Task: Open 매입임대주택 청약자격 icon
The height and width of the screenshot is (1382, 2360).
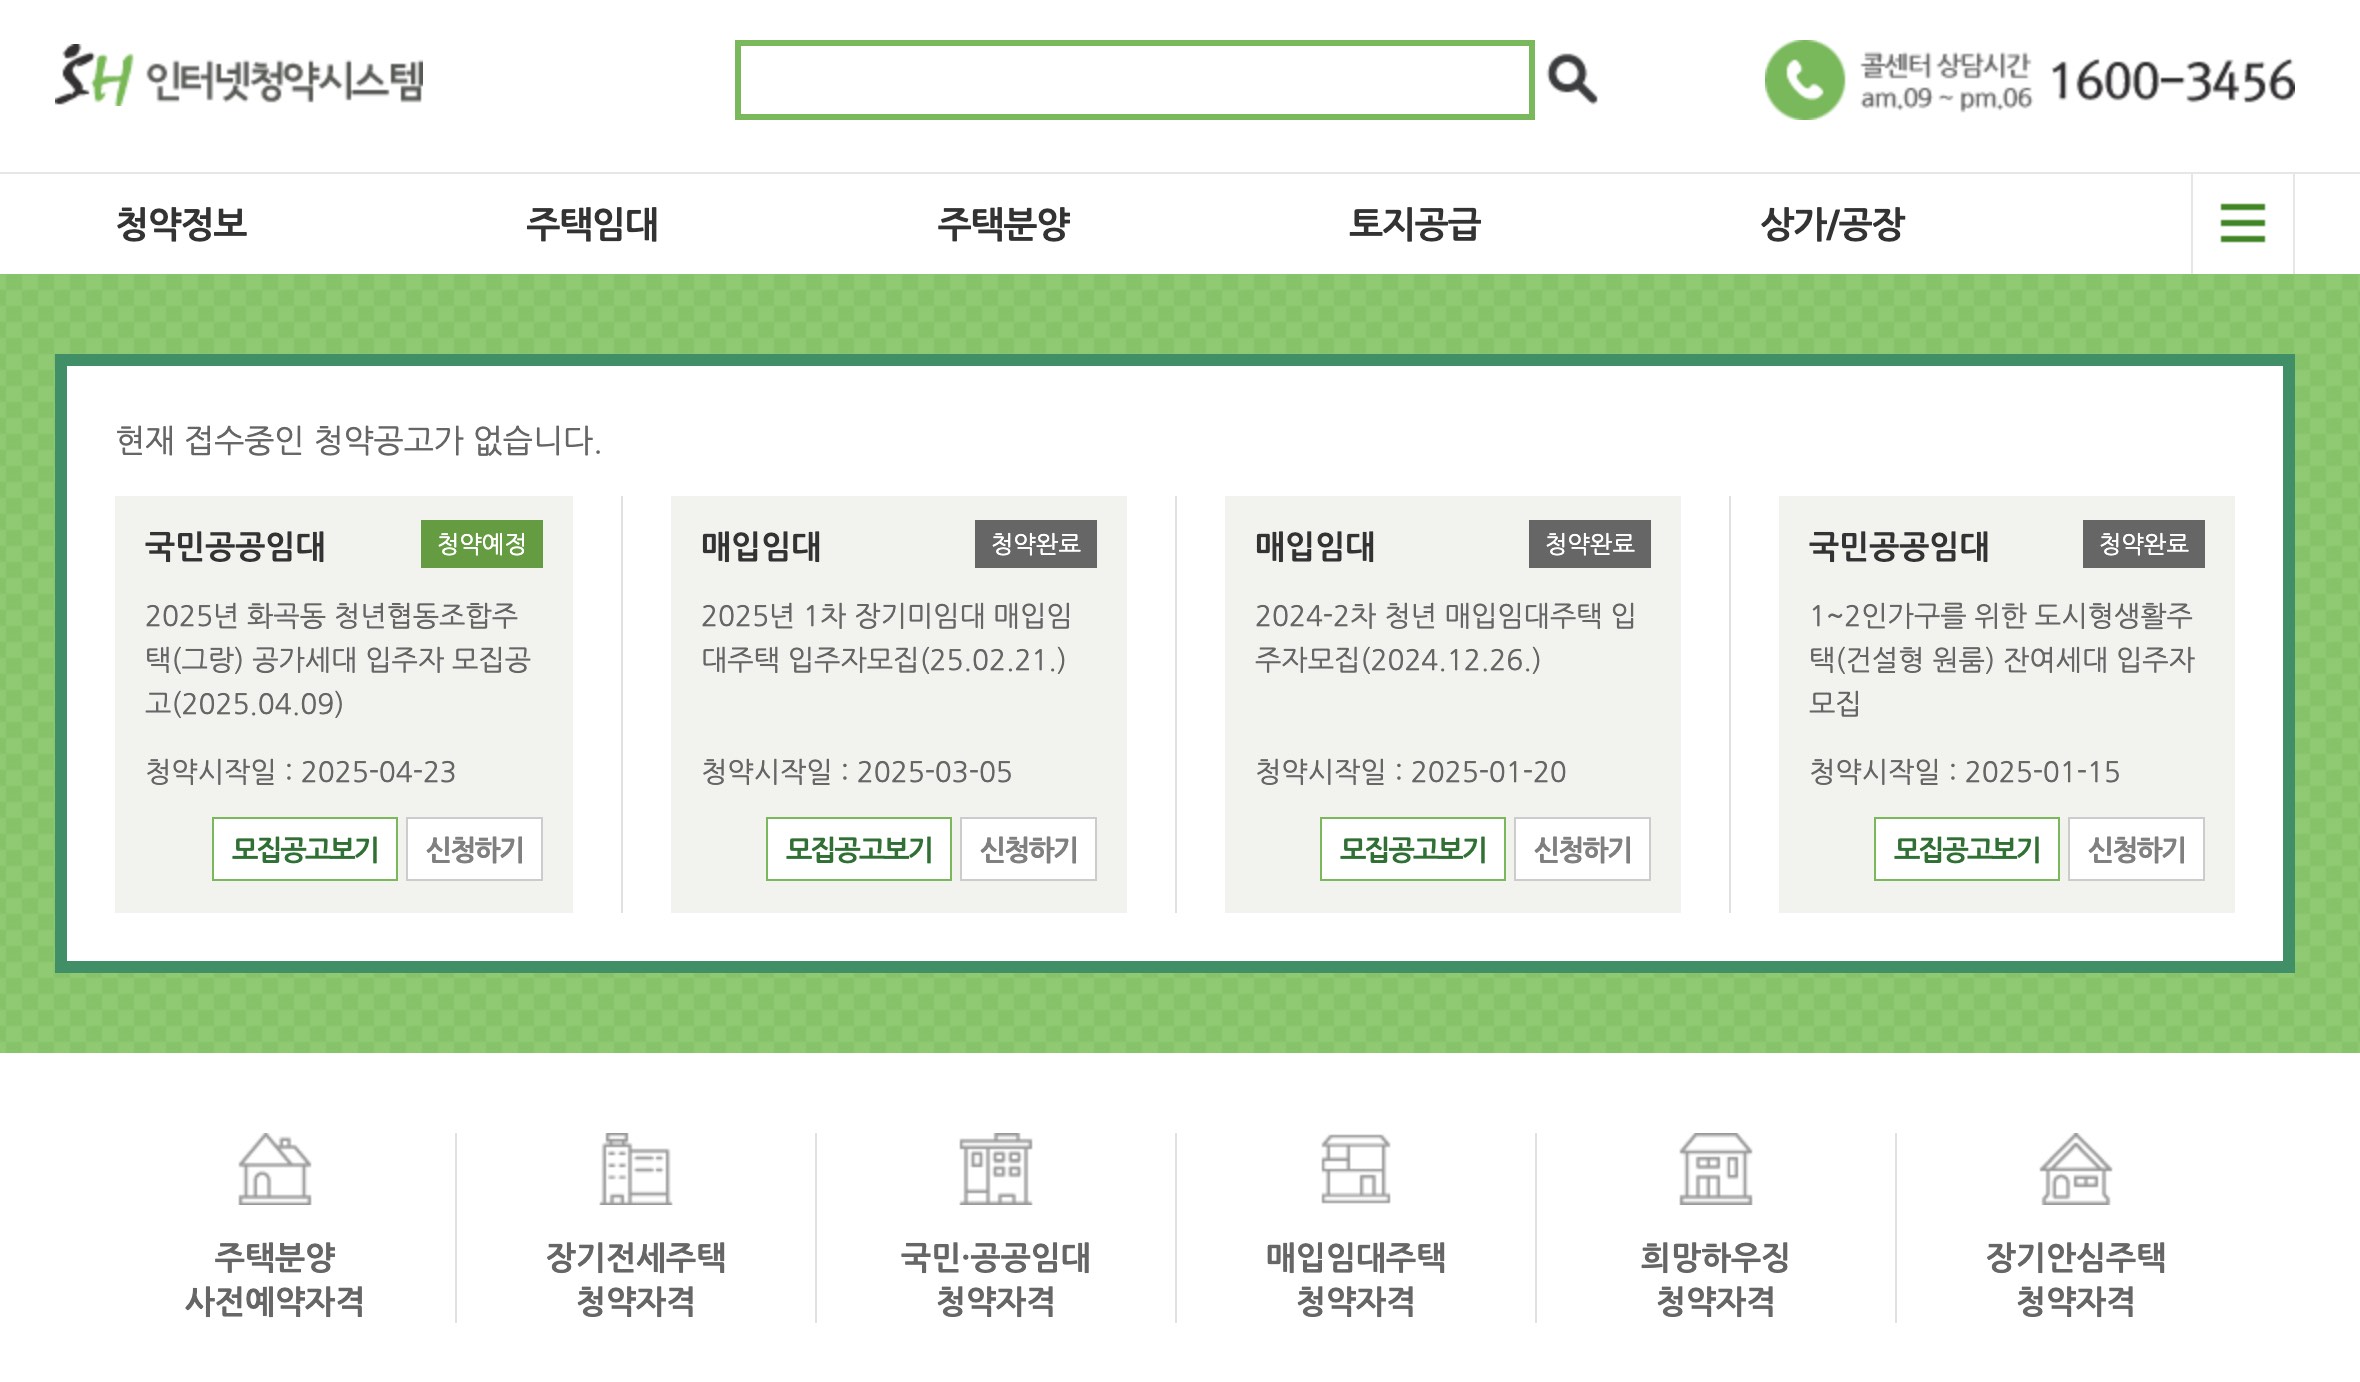Action: pyautogui.click(x=1355, y=1168)
